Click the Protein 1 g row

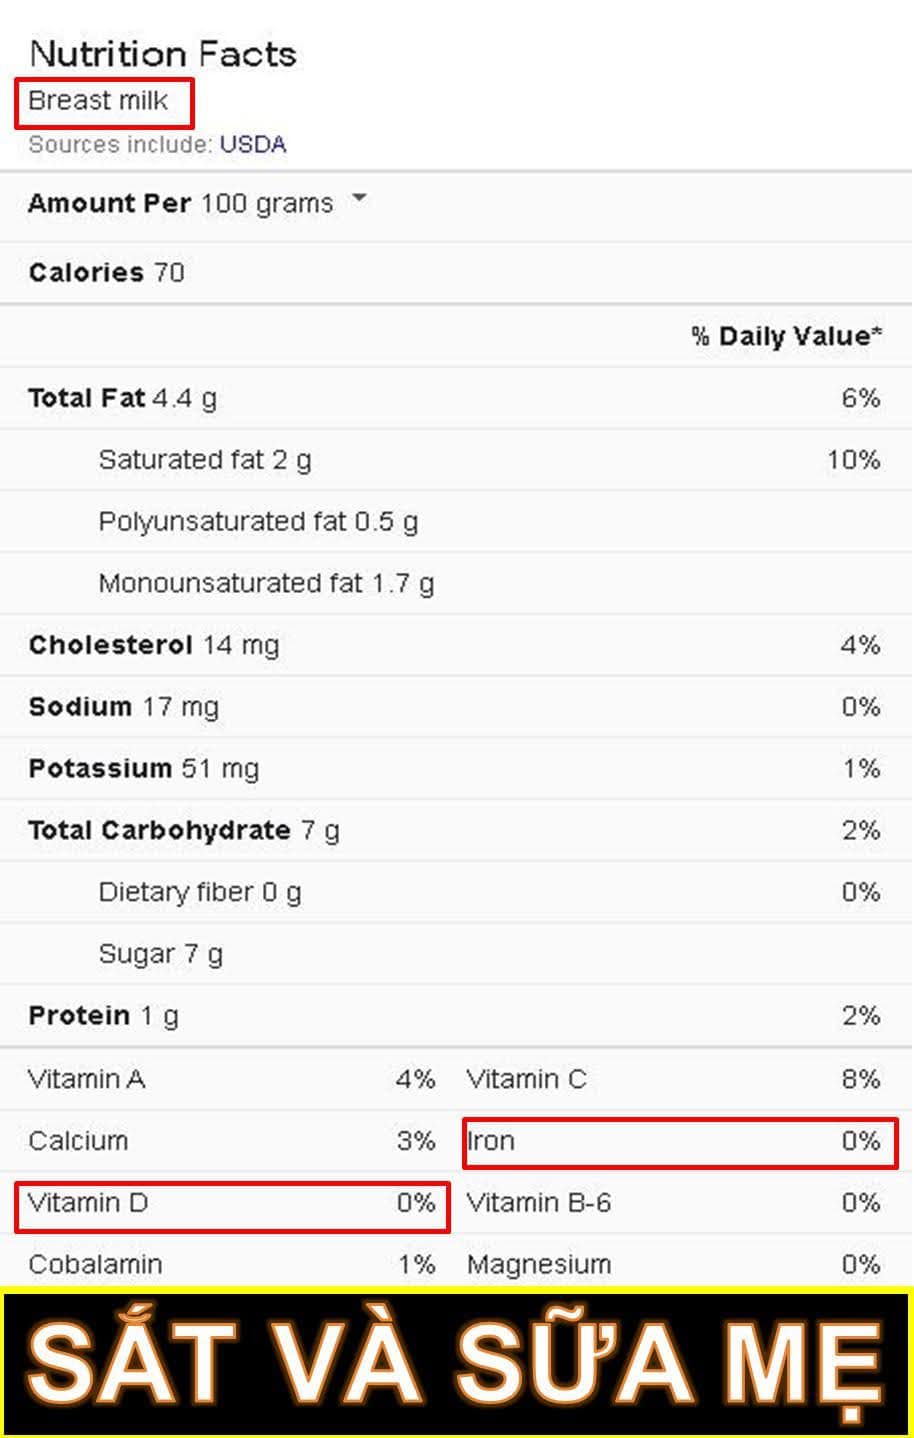(x=456, y=1016)
